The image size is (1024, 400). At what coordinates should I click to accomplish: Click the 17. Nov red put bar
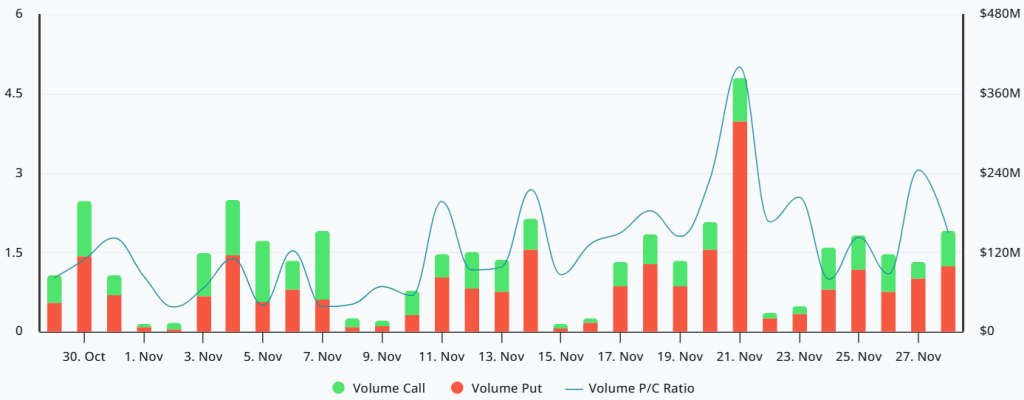coord(620,308)
